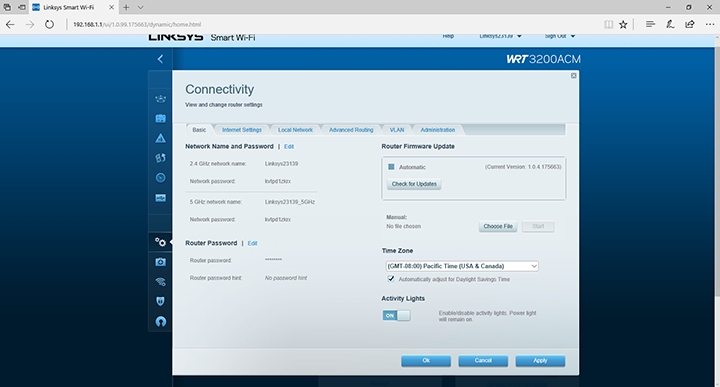The image size is (720, 387).
Task: Select the Basic tab
Action: 199,130
